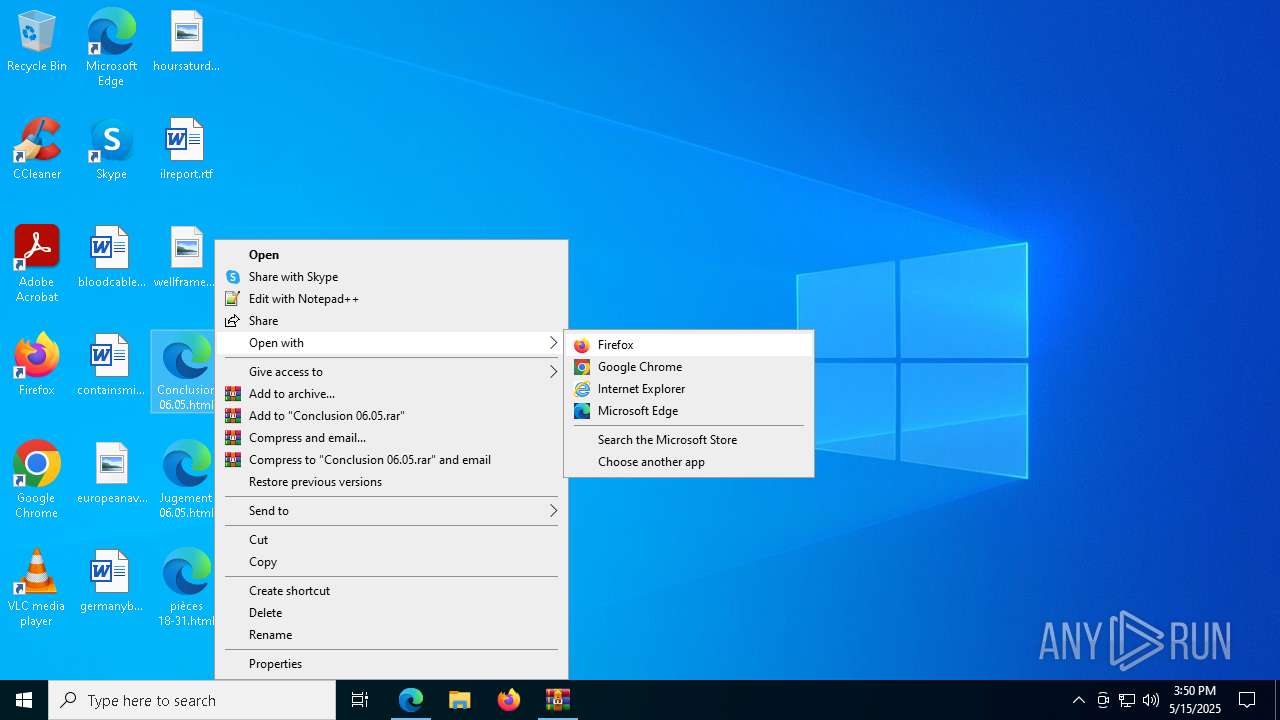Choose Create shortcut
1280x720 pixels.
pyautogui.click(x=391, y=591)
